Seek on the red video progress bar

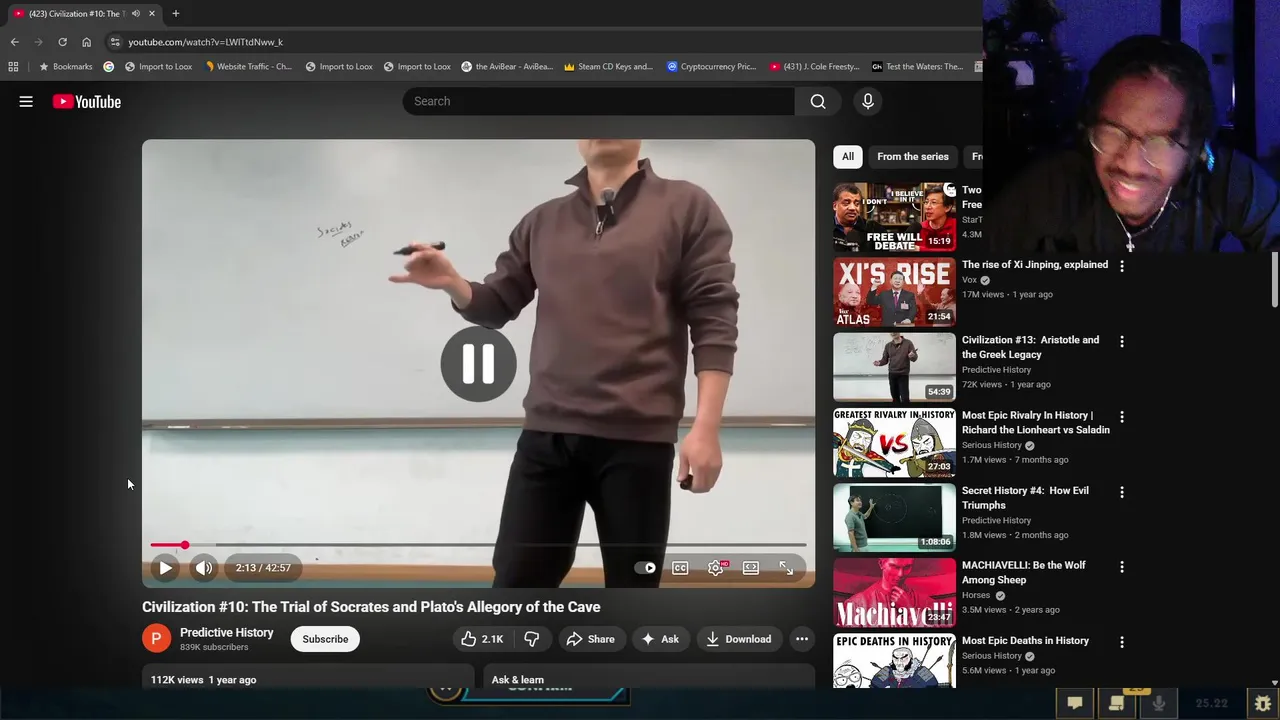click(478, 545)
